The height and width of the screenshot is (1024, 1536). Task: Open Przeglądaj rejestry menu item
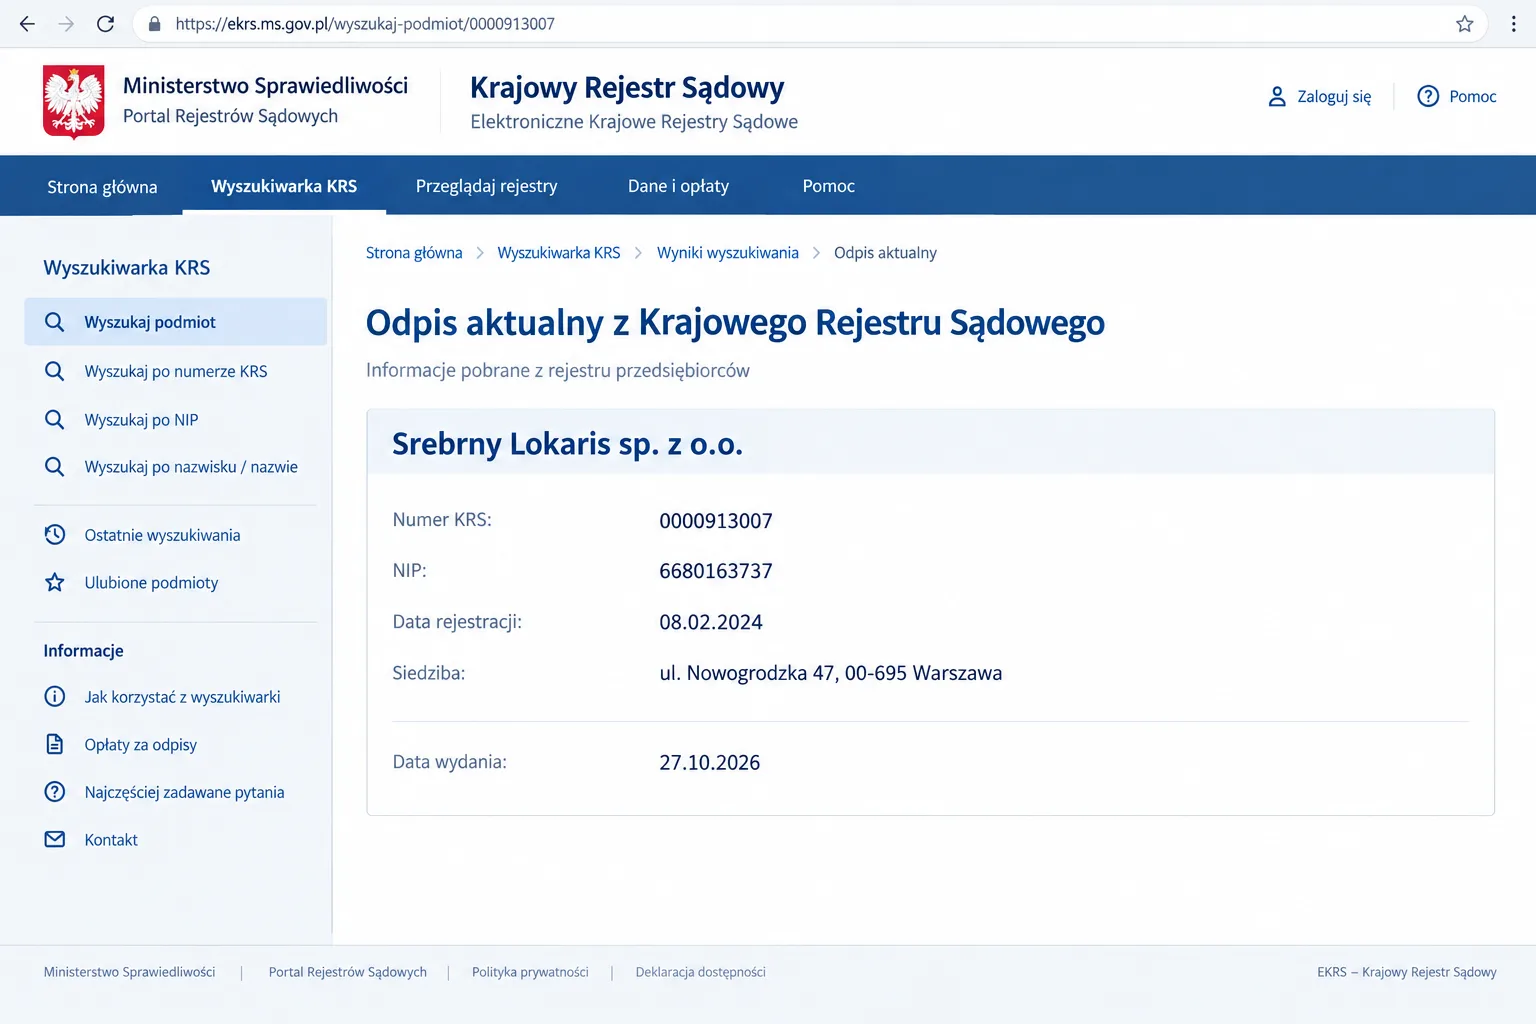(487, 186)
